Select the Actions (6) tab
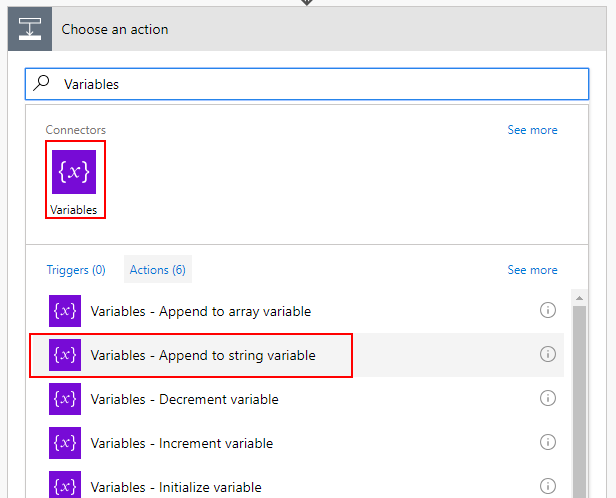This screenshot has width=616, height=498. [157, 270]
